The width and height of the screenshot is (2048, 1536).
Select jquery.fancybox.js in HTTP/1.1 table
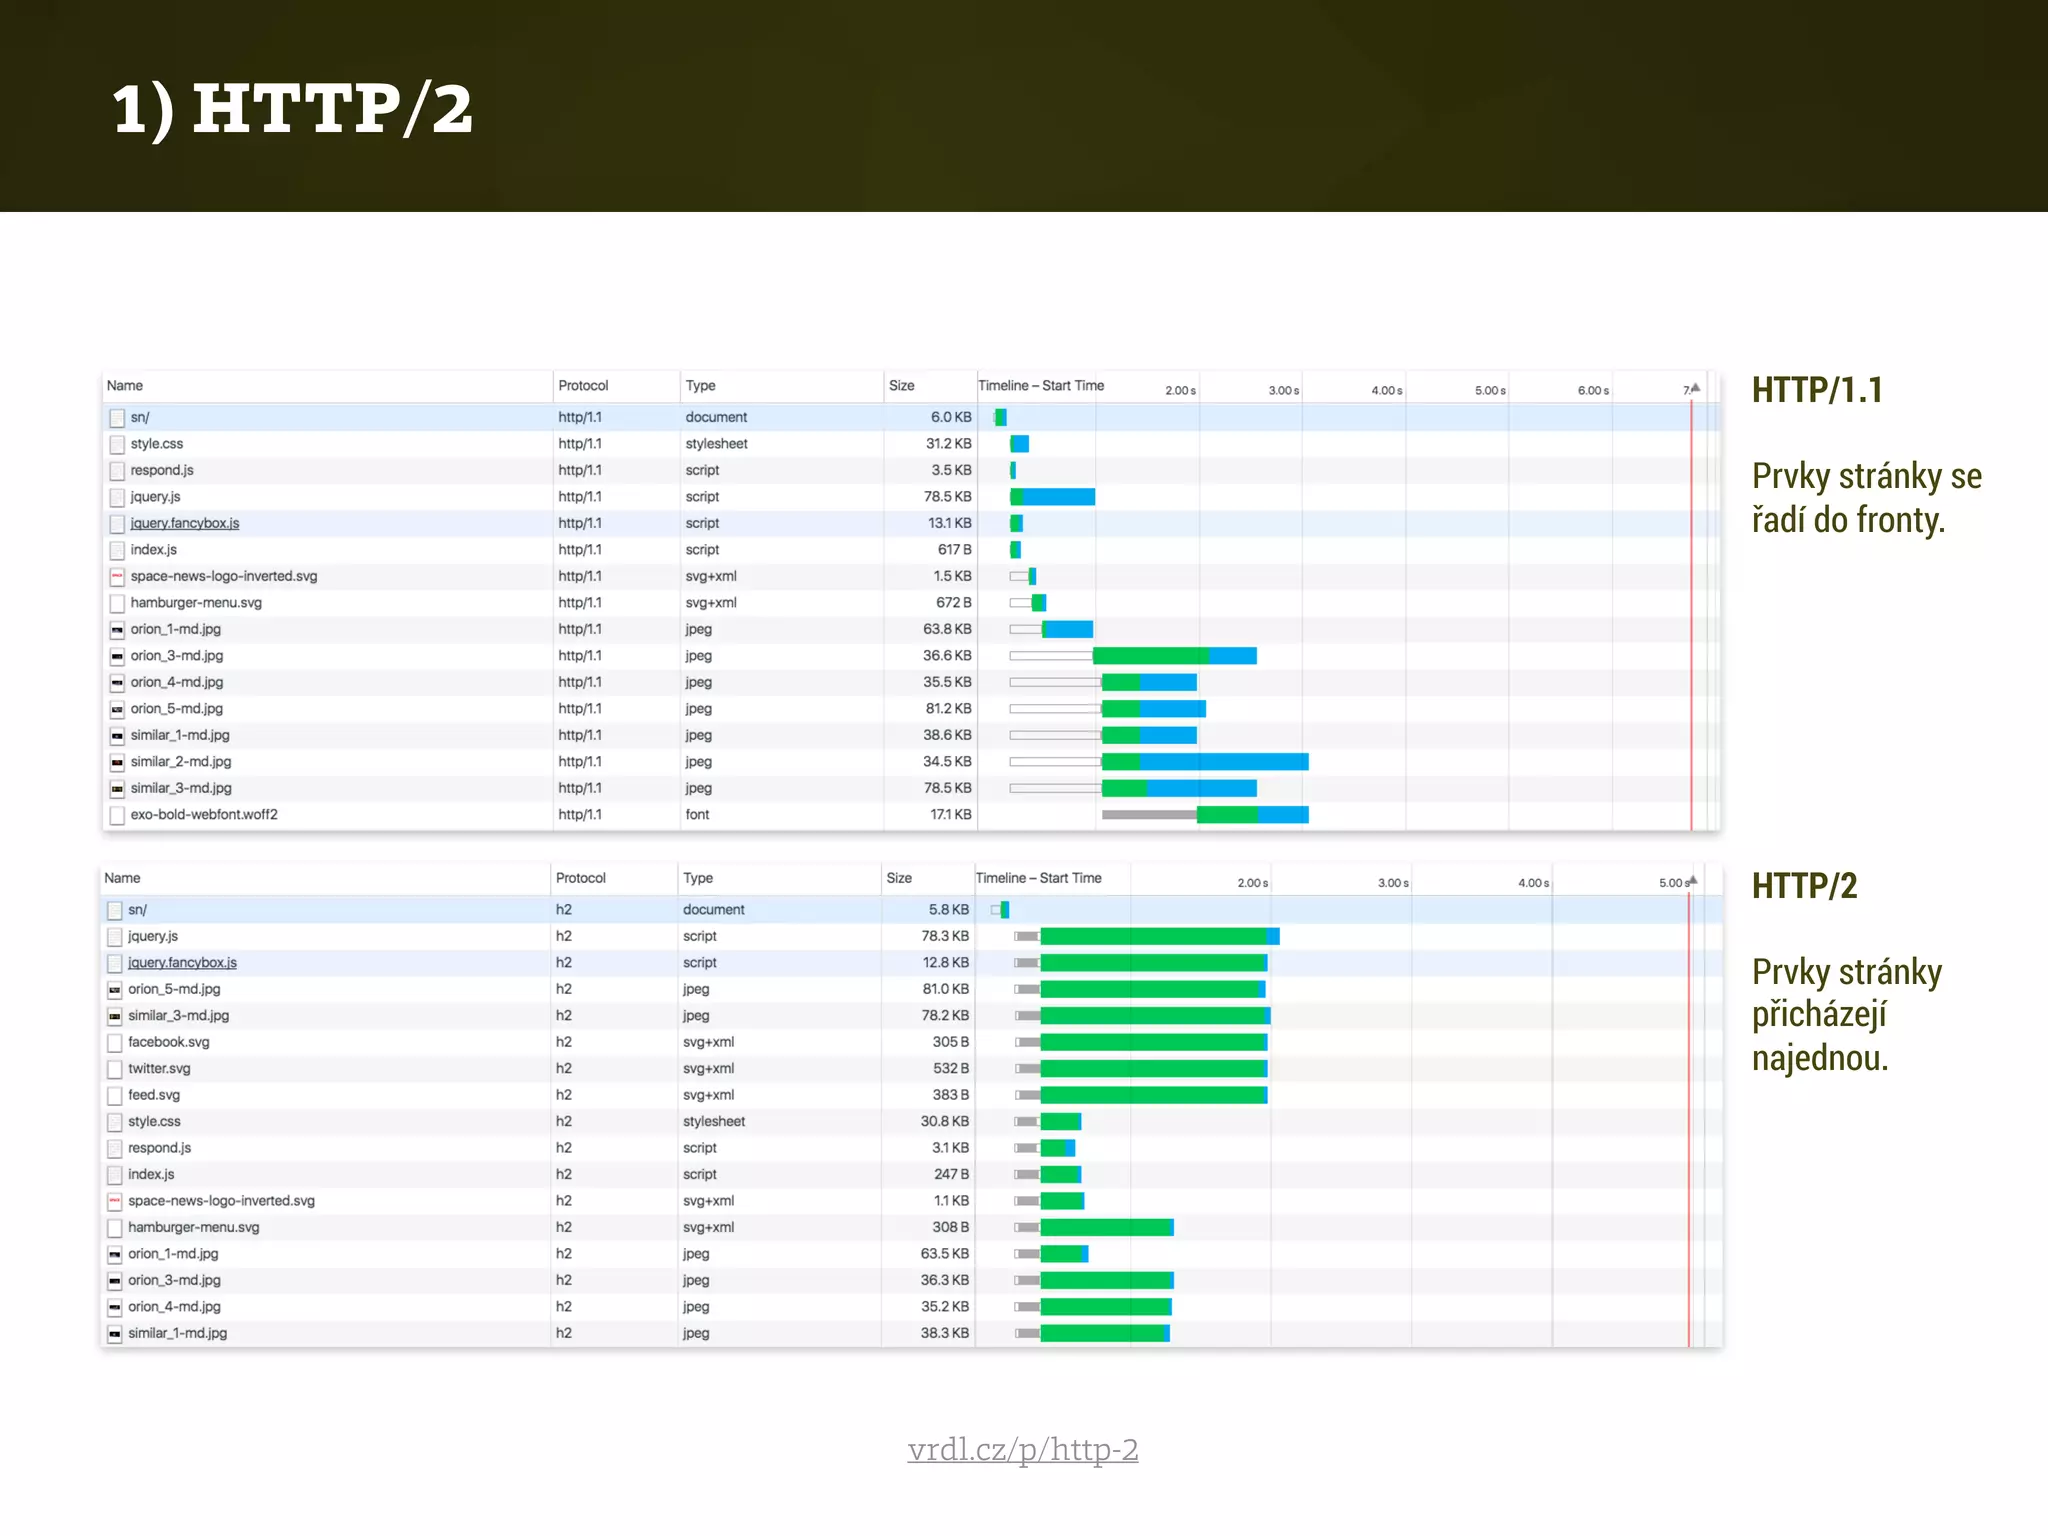(x=185, y=523)
